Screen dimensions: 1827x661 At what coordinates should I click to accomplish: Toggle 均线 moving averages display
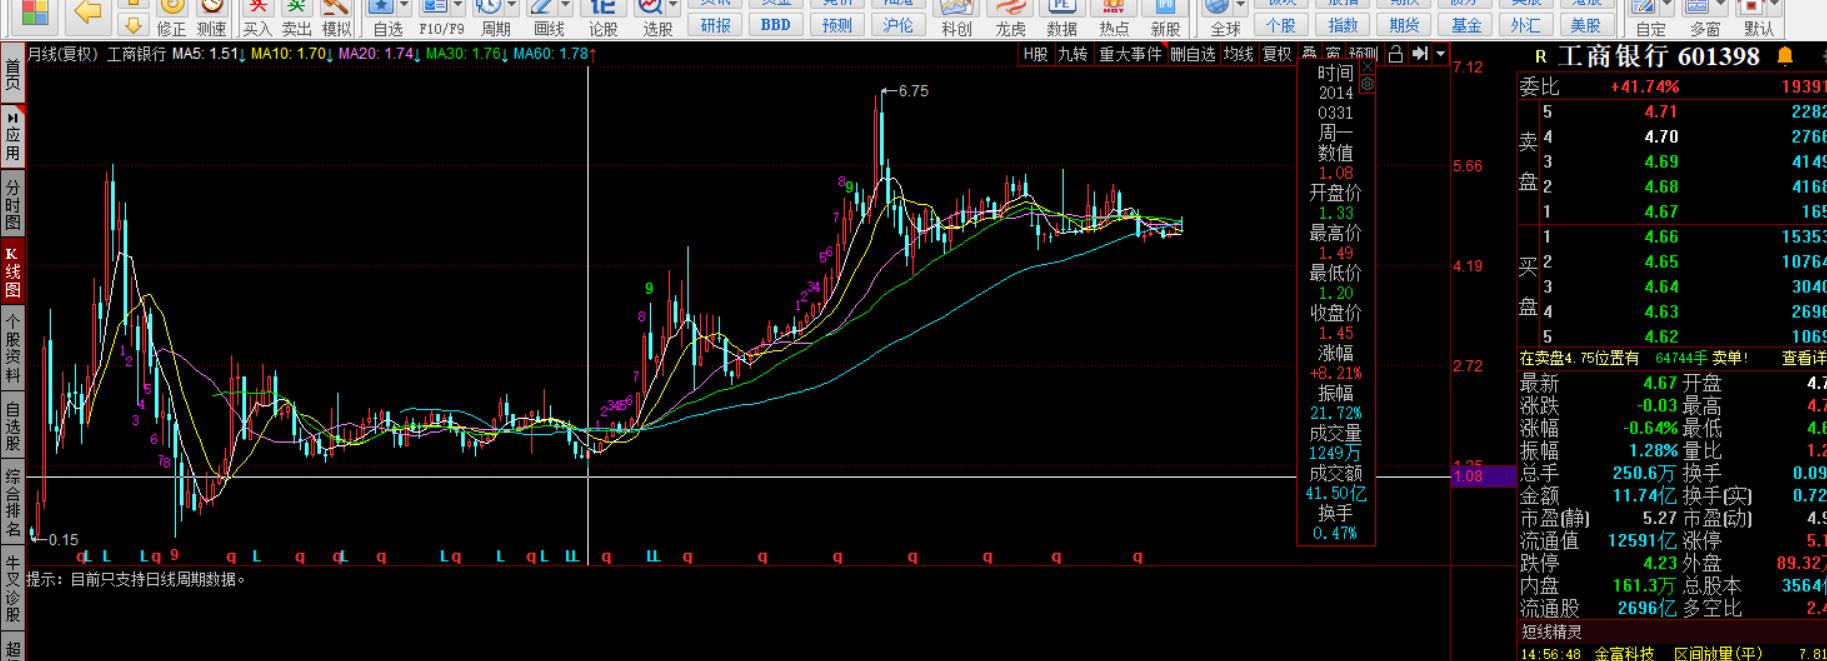[1238, 54]
